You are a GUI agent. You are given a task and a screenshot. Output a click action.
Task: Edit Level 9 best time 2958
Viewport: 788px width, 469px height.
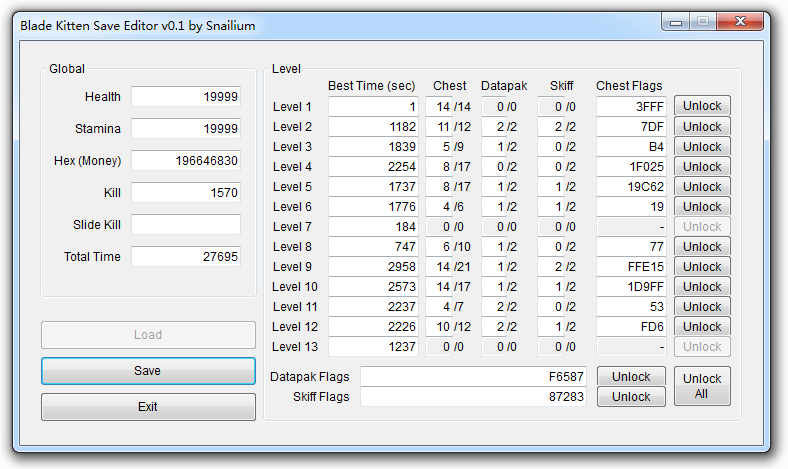point(373,267)
